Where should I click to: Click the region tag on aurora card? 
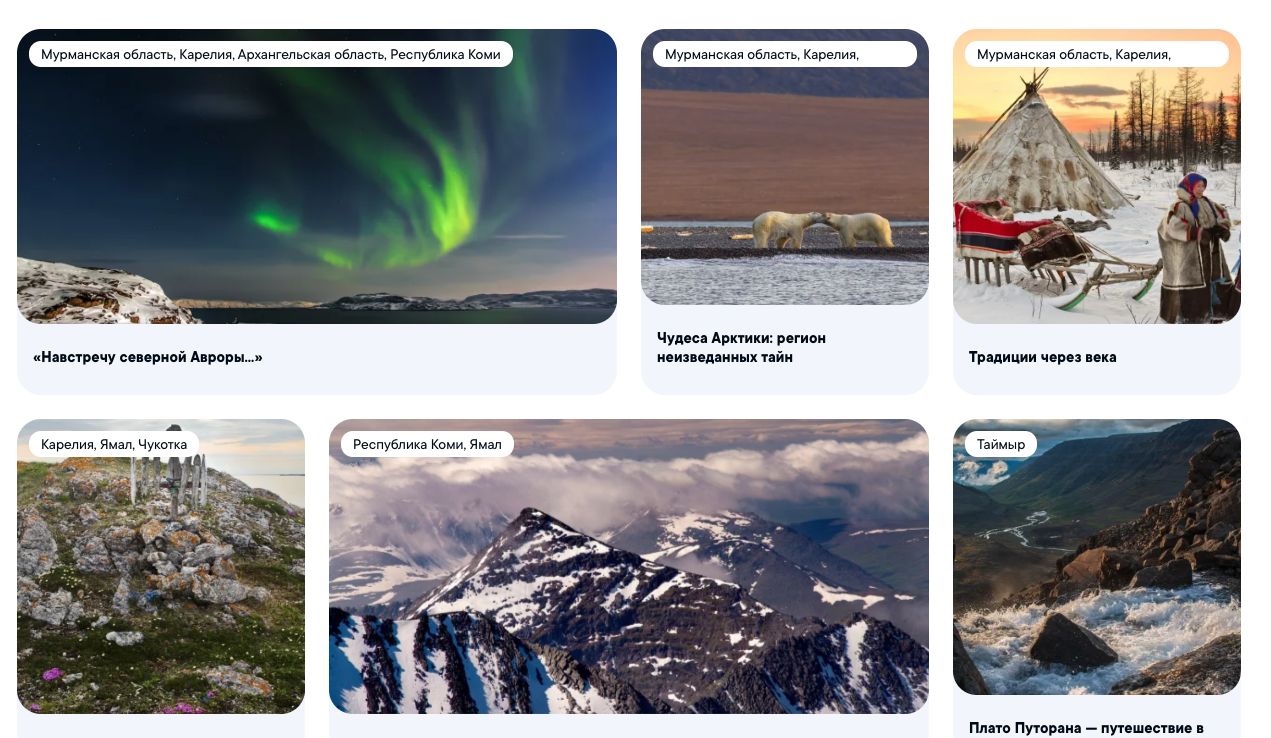[271, 54]
